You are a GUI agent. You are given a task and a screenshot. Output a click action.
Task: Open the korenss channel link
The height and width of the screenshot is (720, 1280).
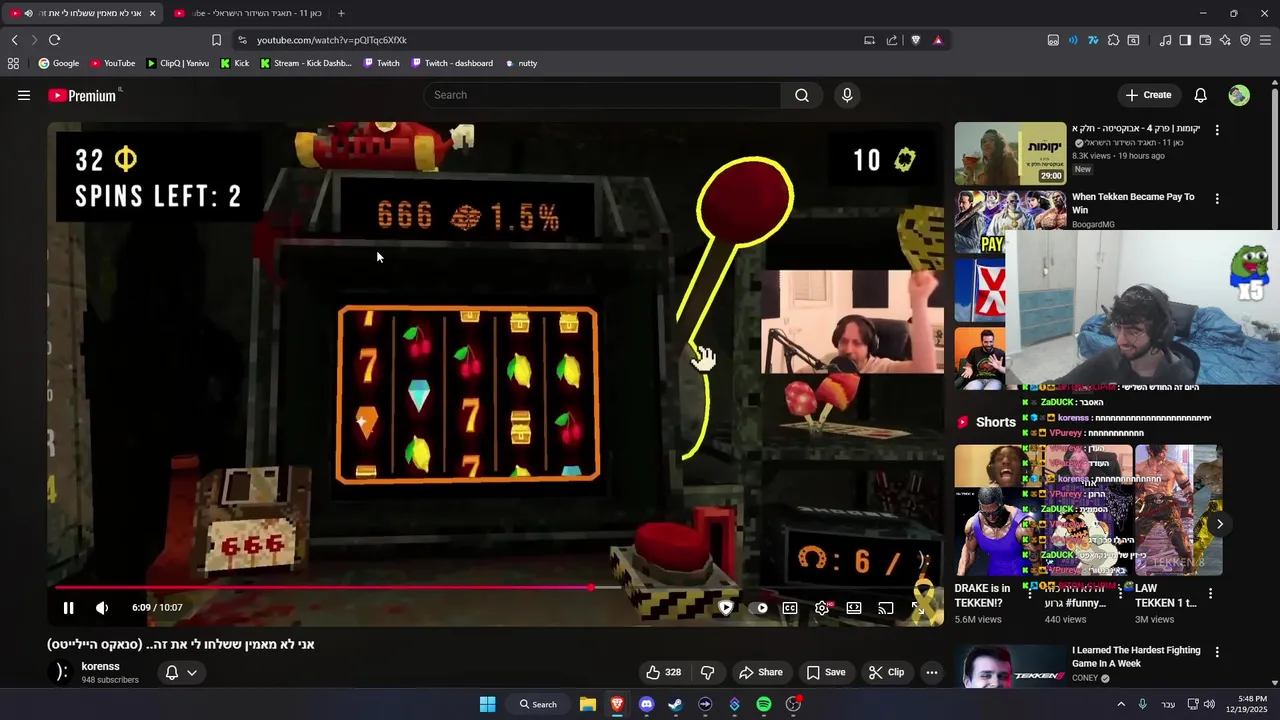[x=100, y=666]
